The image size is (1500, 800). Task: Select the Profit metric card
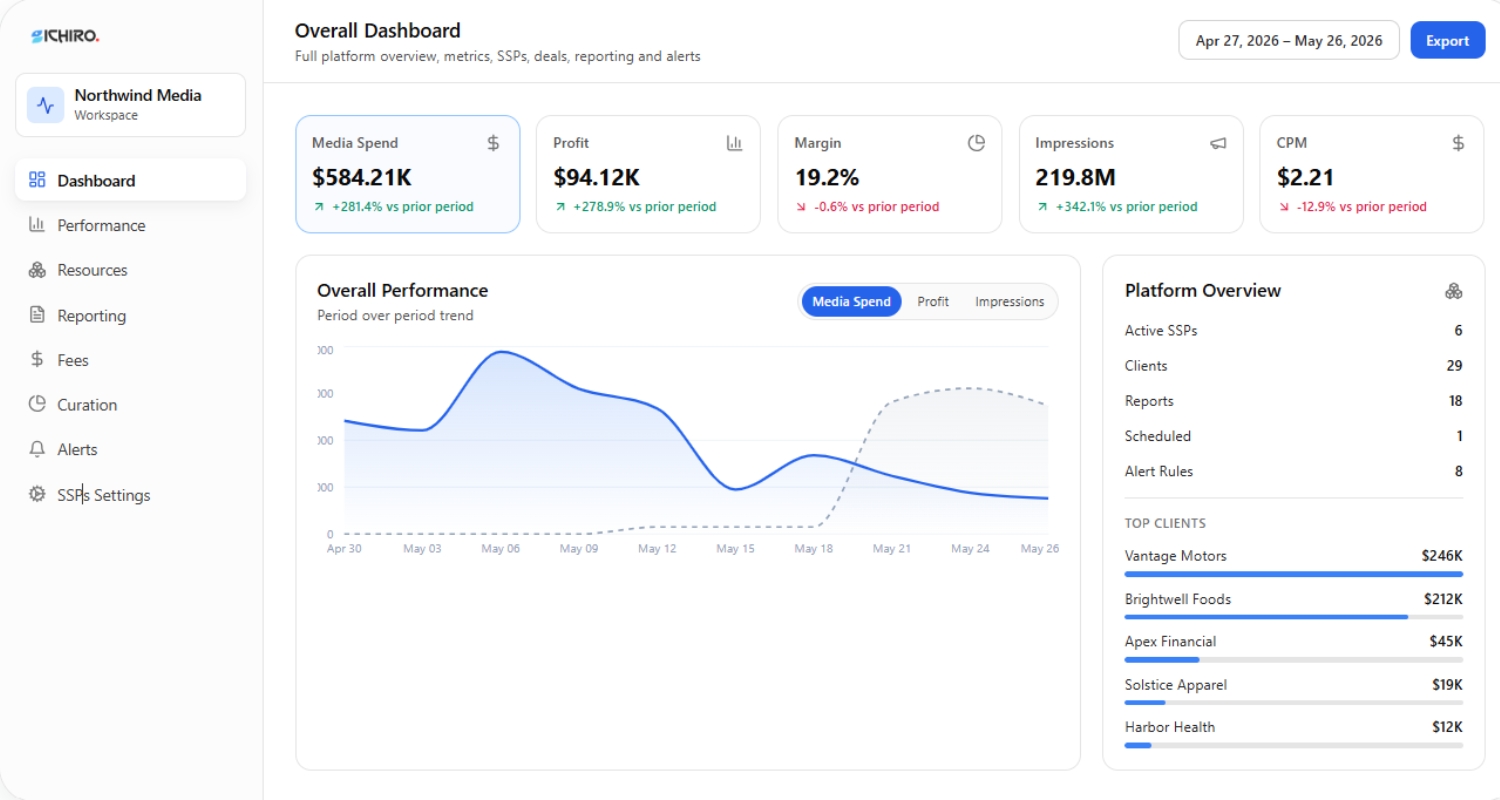(x=648, y=174)
